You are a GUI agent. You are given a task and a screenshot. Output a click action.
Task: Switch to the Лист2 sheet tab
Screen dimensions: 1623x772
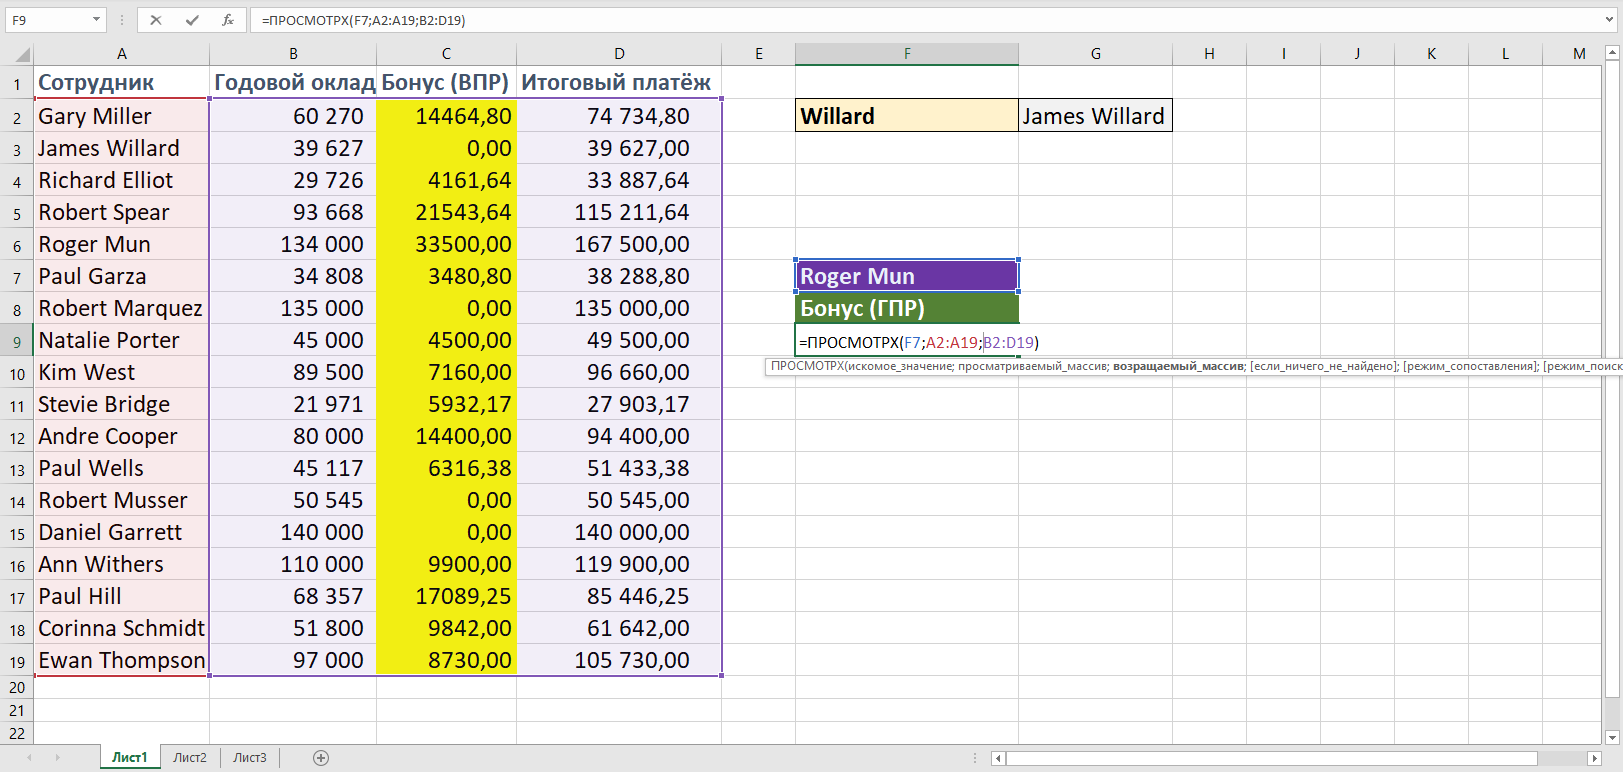click(x=190, y=758)
